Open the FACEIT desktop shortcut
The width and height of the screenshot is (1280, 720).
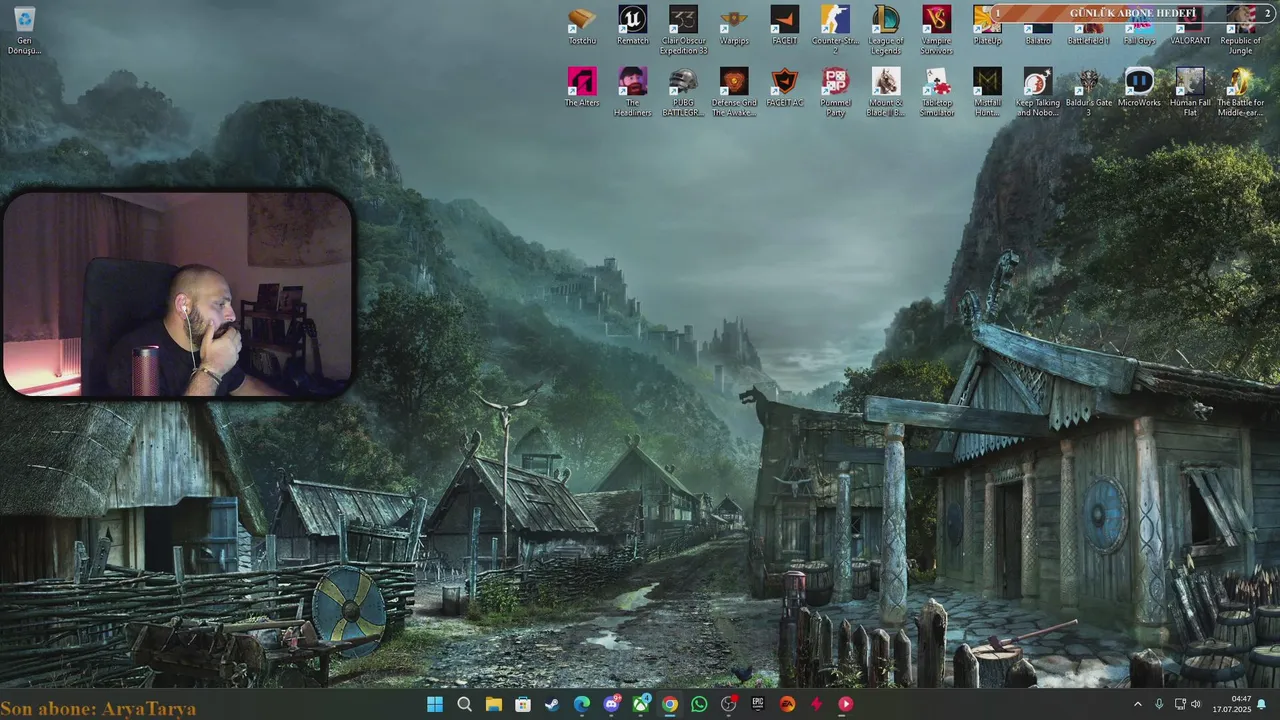[785, 26]
